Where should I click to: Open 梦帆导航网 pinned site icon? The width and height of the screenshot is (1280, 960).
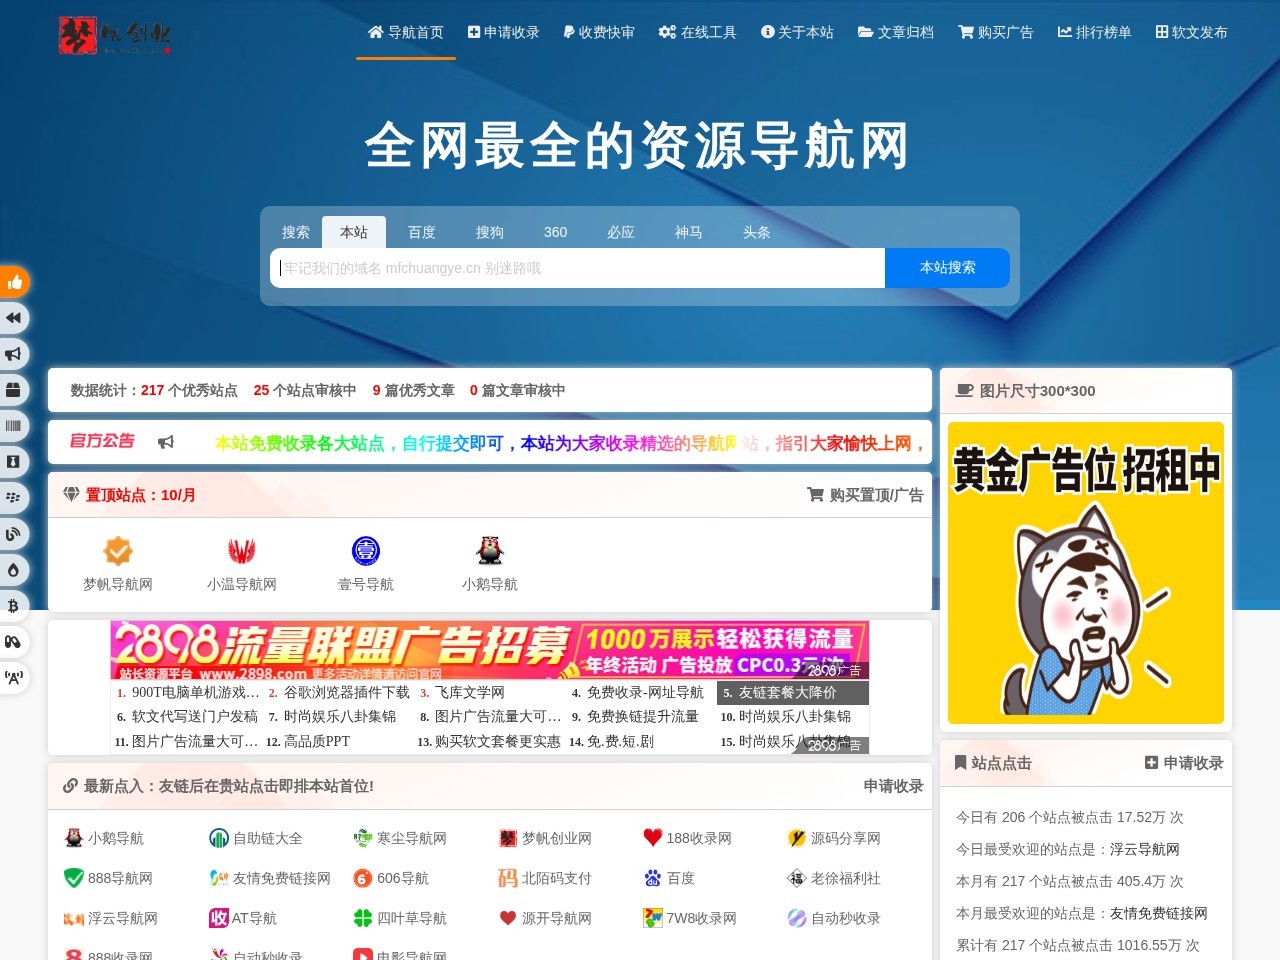click(118, 551)
